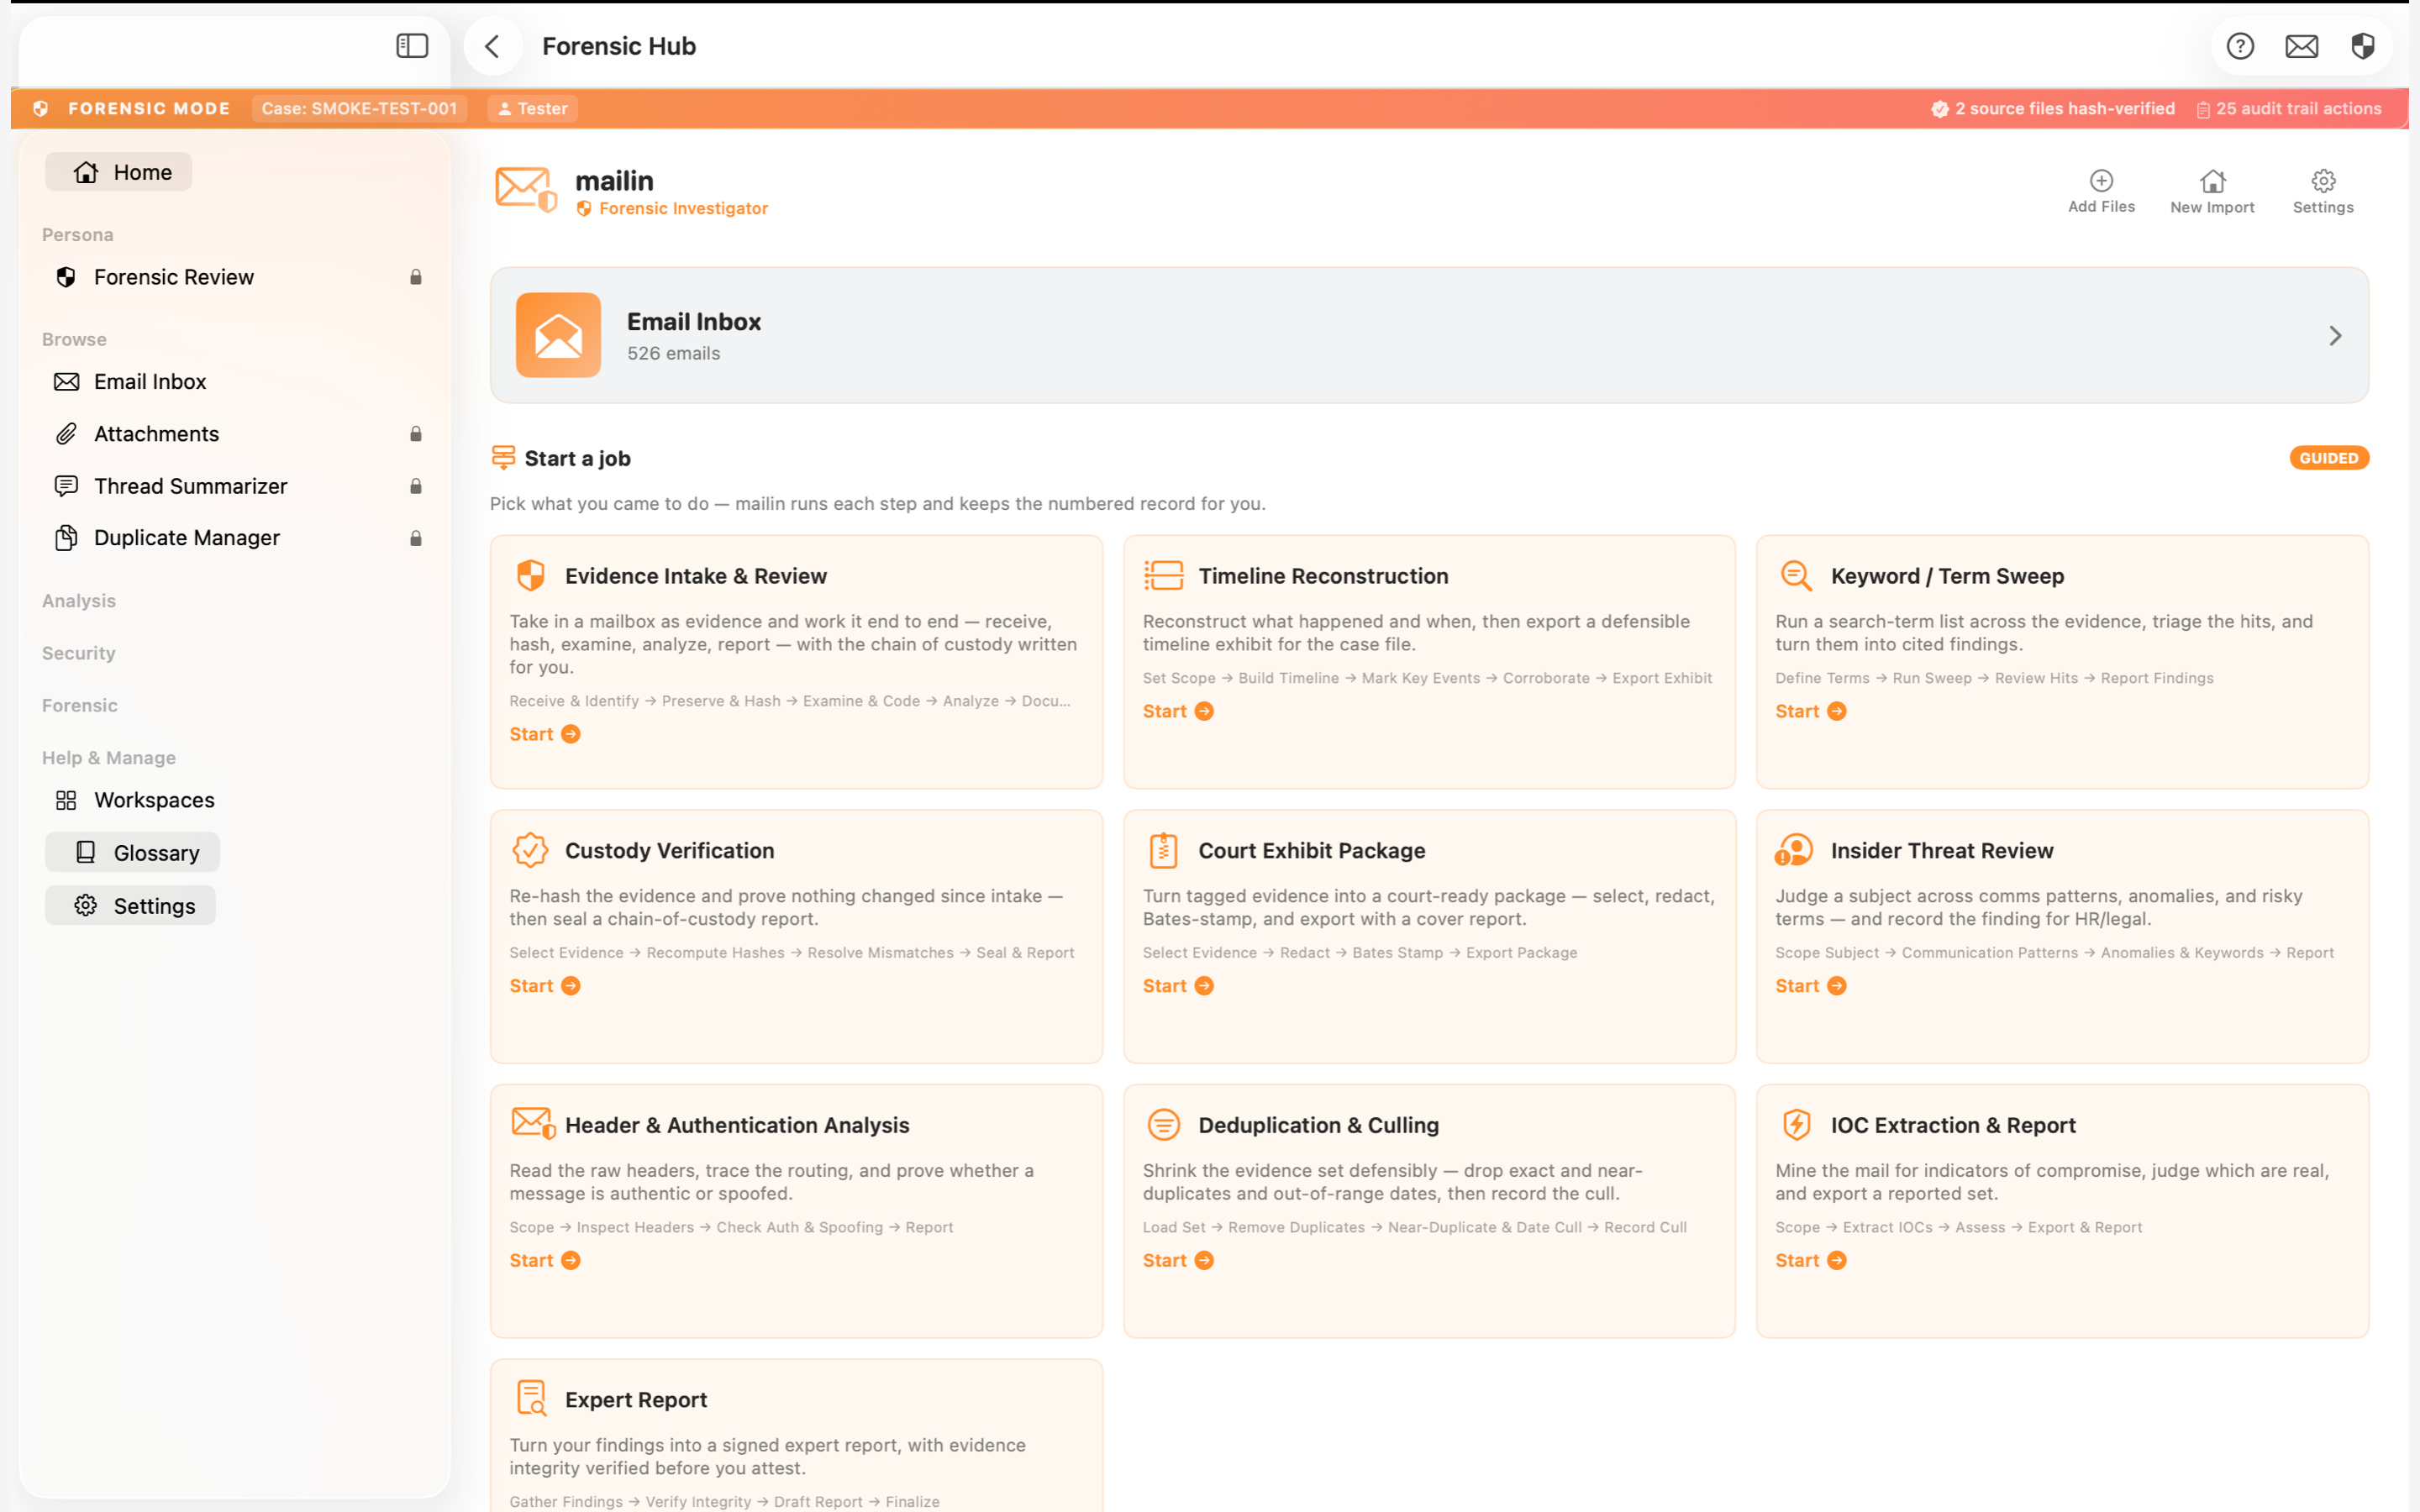The image size is (2420, 1512).
Task: Click the Evidence Intake & Review shield icon
Action: (x=530, y=576)
